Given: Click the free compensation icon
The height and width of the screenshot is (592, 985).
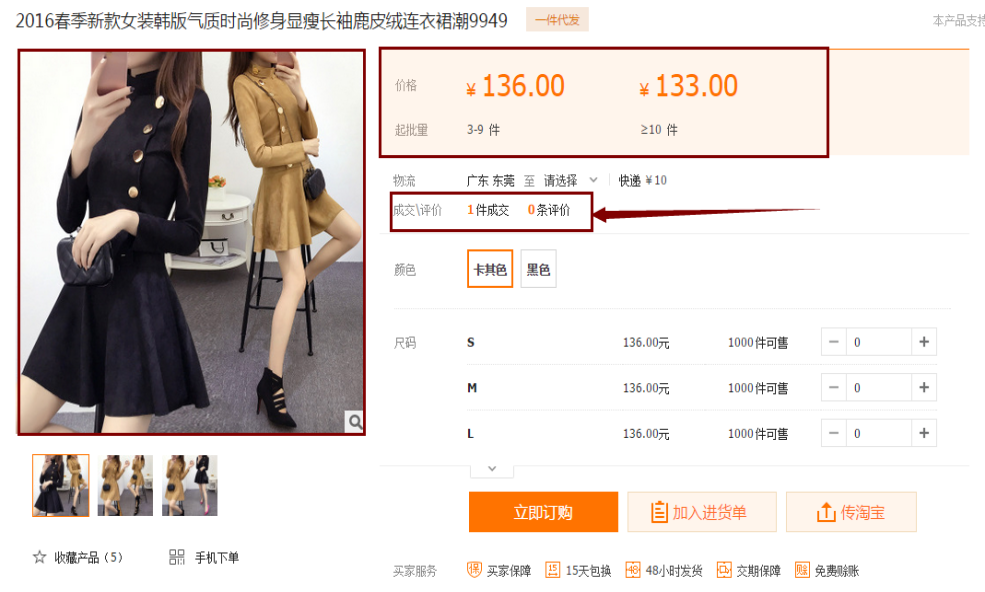Looking at the screenshot, I should (x=802, y=570).
